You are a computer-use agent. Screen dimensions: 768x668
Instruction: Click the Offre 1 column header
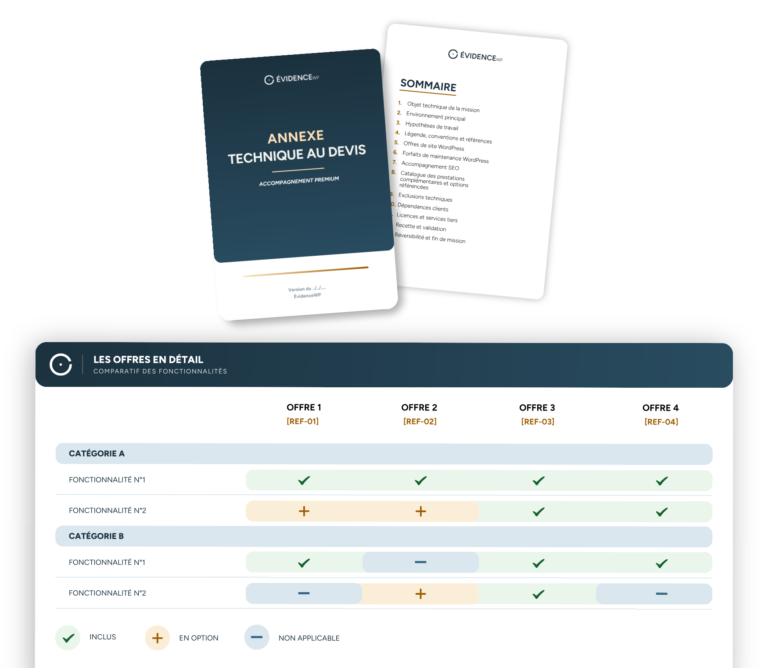point(304,407)
